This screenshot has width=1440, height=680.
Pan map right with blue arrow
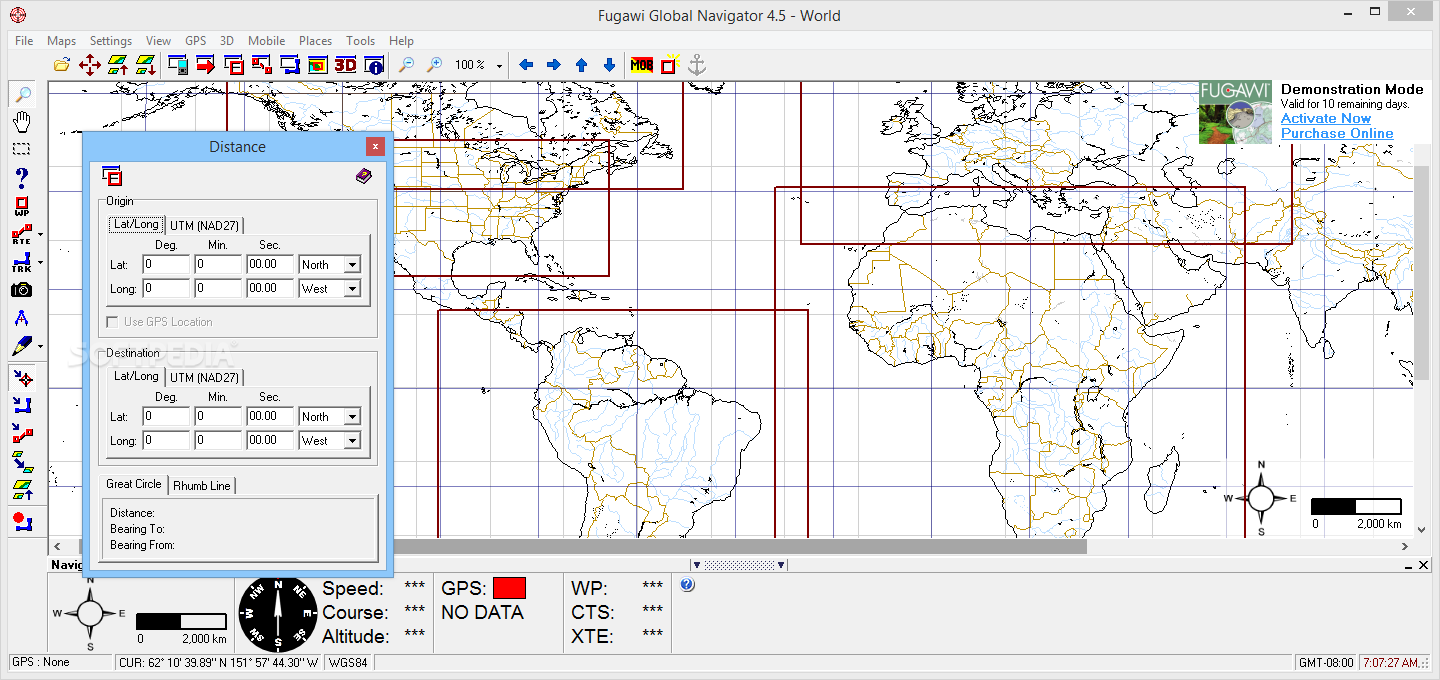[x=553, y=65]
